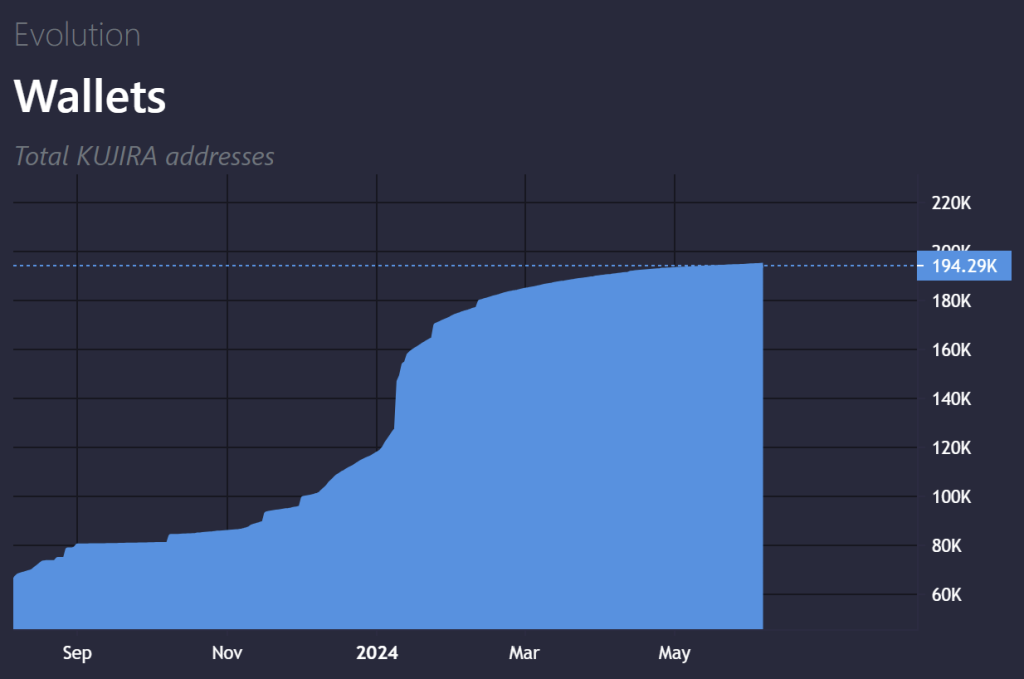
Task: Click the 120K value axis label
Action: pos(951,448)
